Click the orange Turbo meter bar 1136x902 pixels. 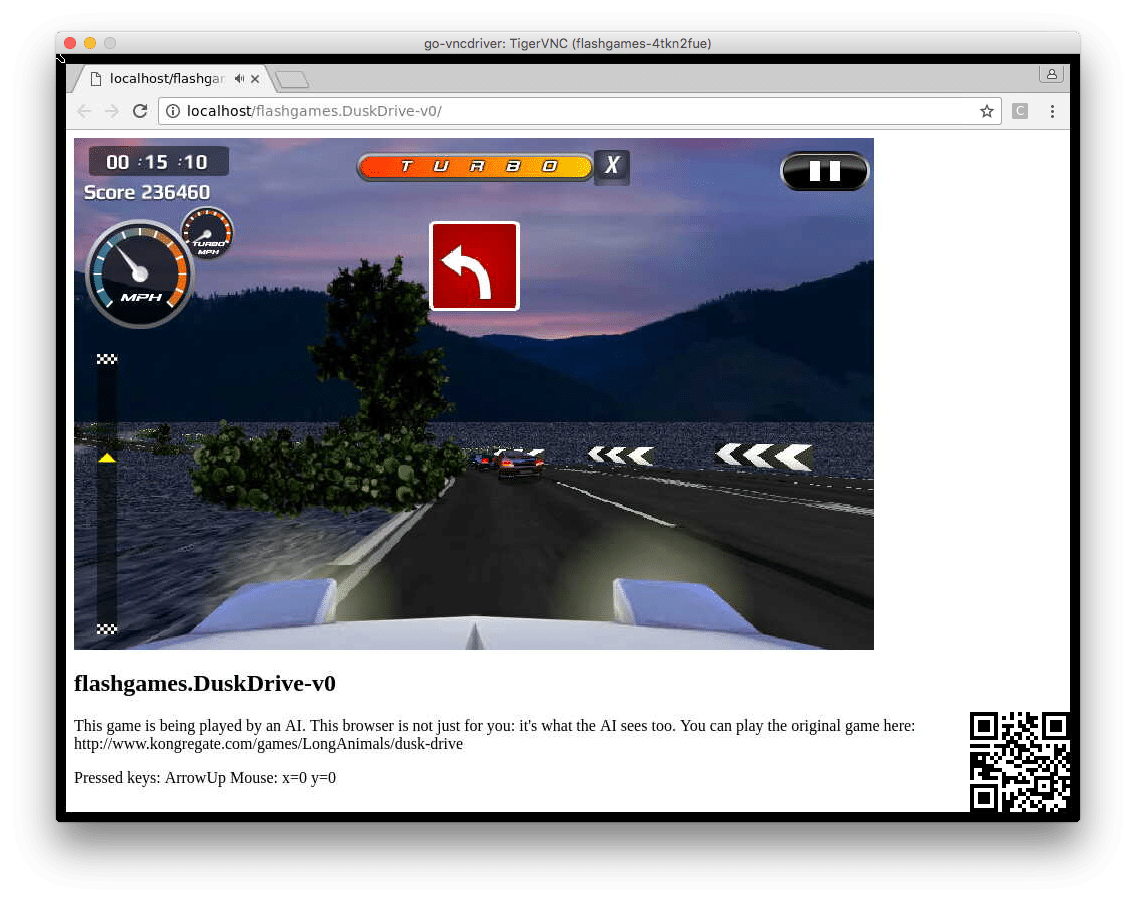475,167
